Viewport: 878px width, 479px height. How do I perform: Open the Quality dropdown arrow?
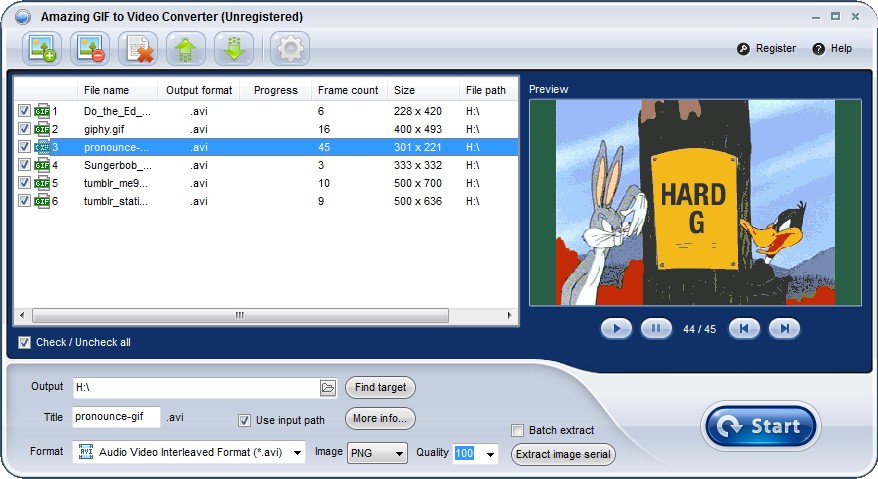click(491, 454)
